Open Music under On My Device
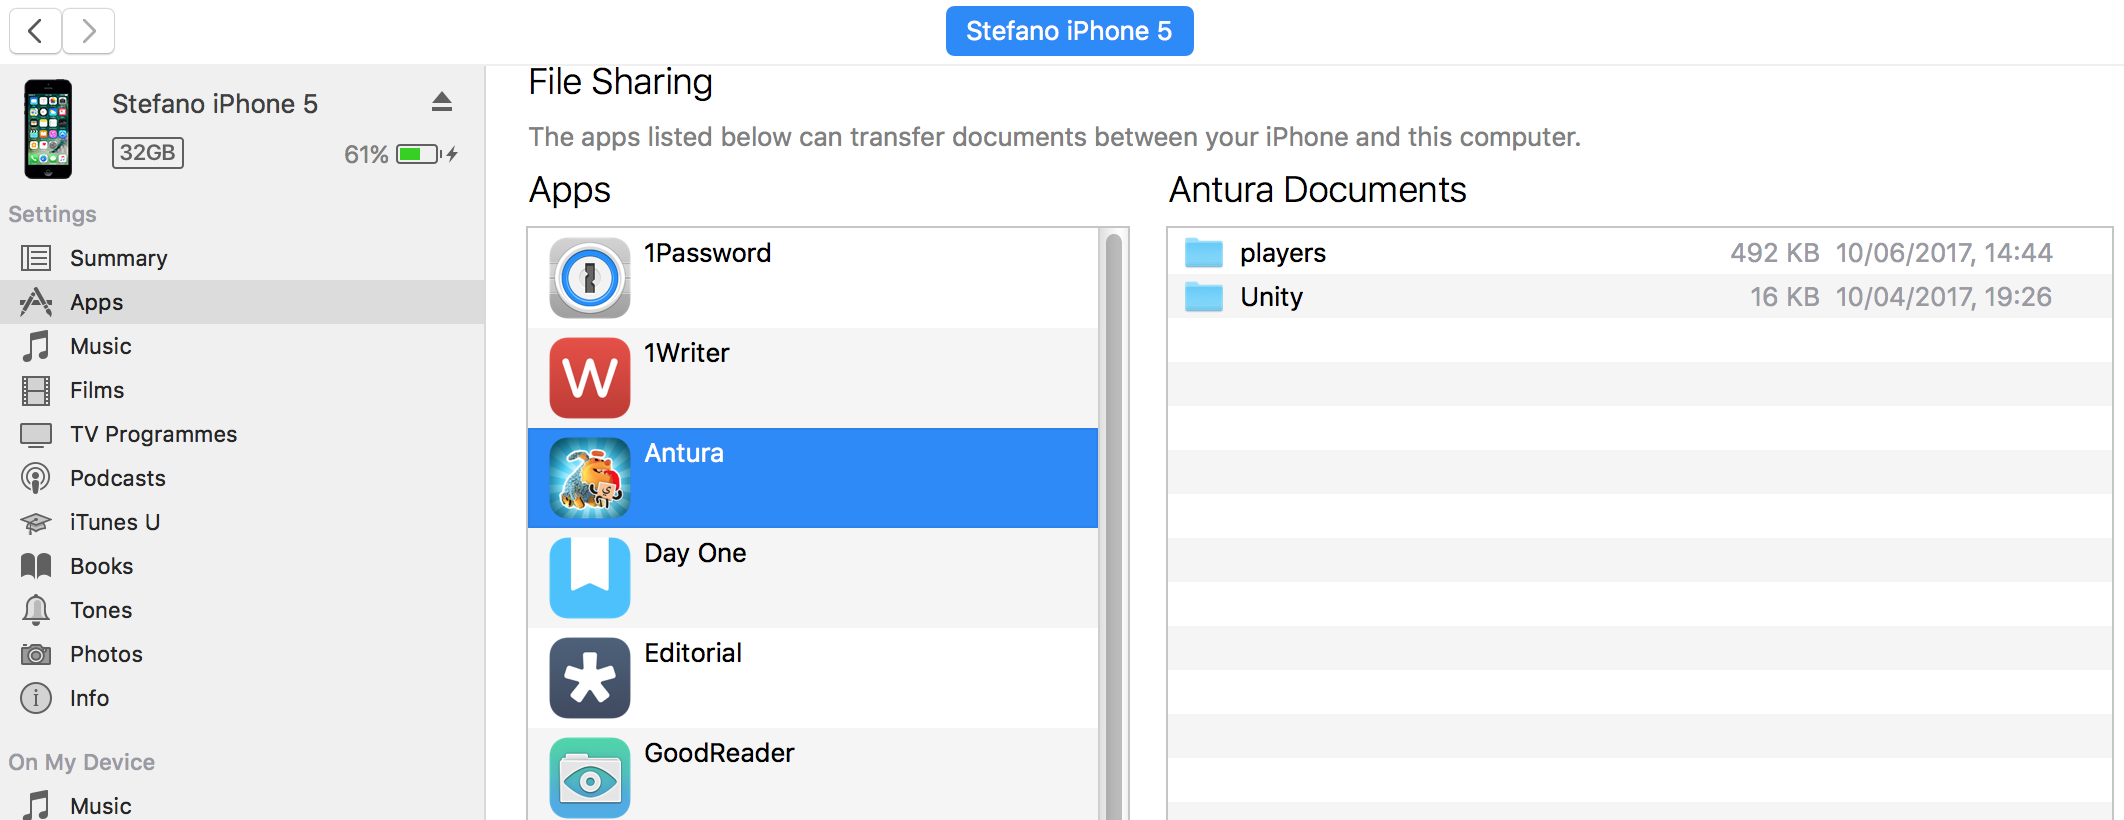2124x820 pixels. pyautogui.click(x=100, y=805)
